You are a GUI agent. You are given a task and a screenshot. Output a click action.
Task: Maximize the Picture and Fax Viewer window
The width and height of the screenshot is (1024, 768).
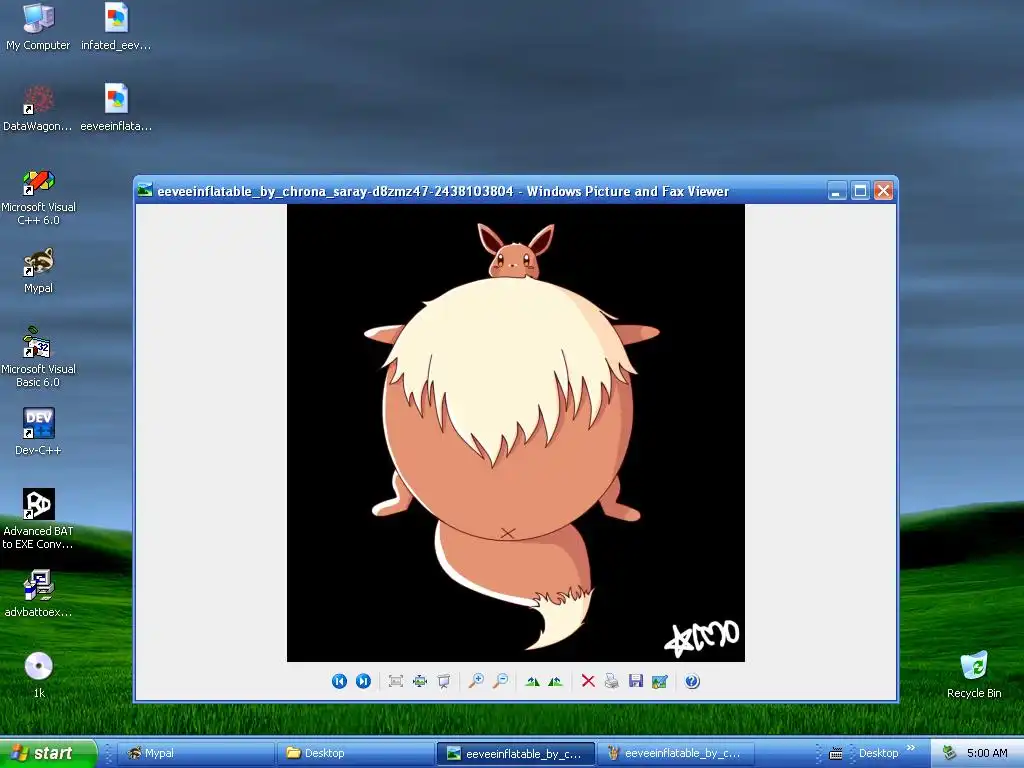(x=860, y=191)
